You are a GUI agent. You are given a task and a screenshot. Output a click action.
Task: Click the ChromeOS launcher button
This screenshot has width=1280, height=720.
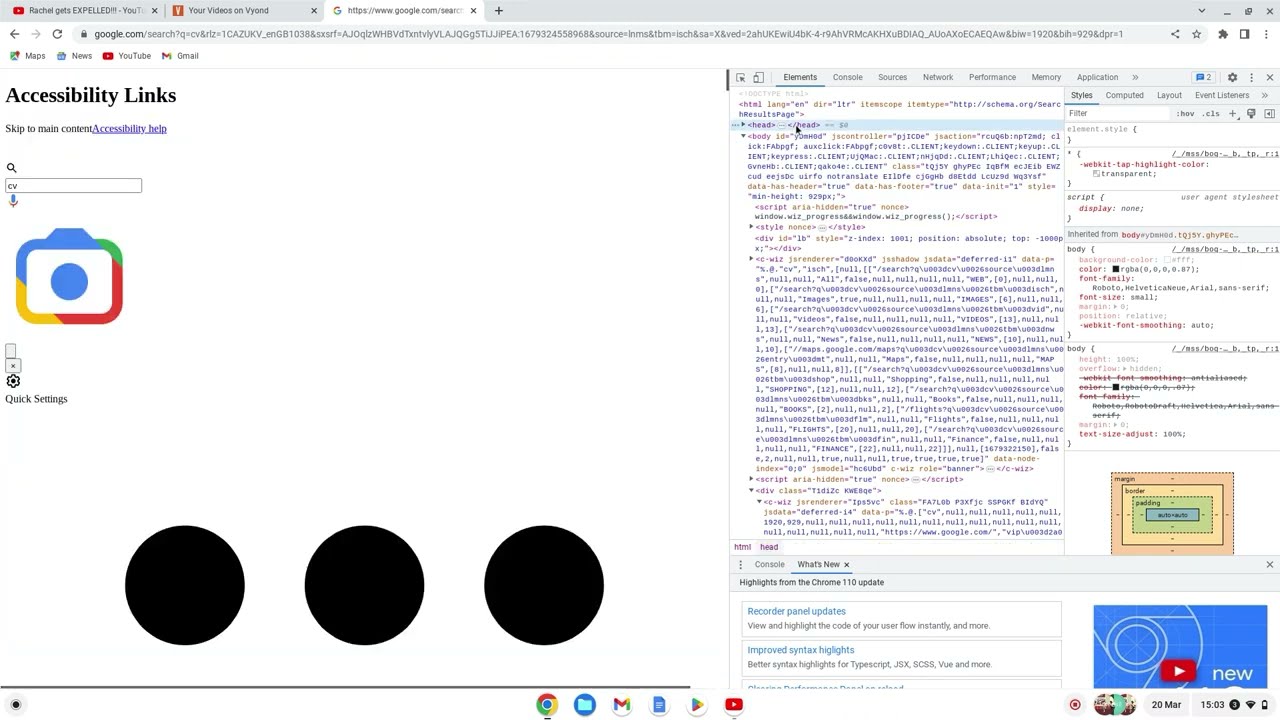pos(15,705)
